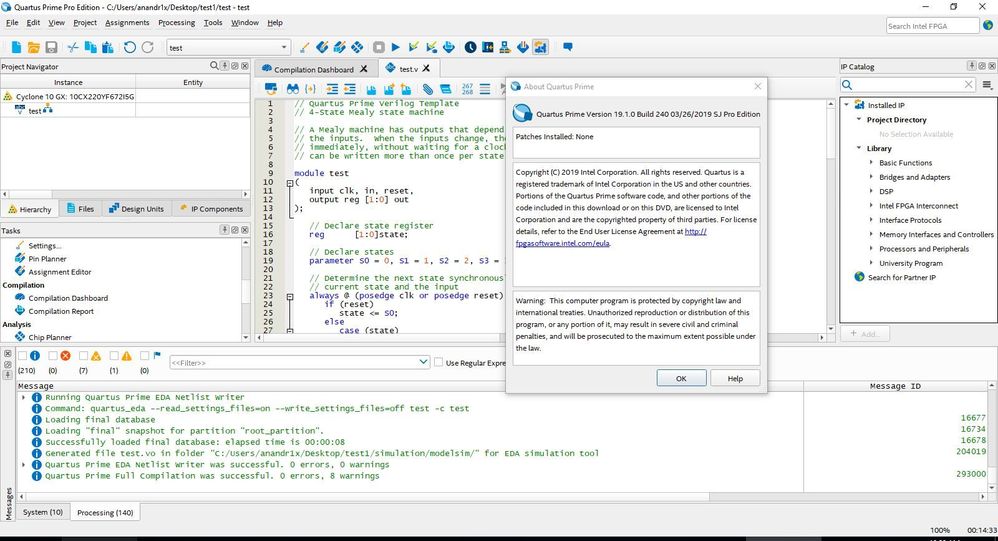
Task: Toggle the error messages filter checkbox
Action: [x=52, y=355]
